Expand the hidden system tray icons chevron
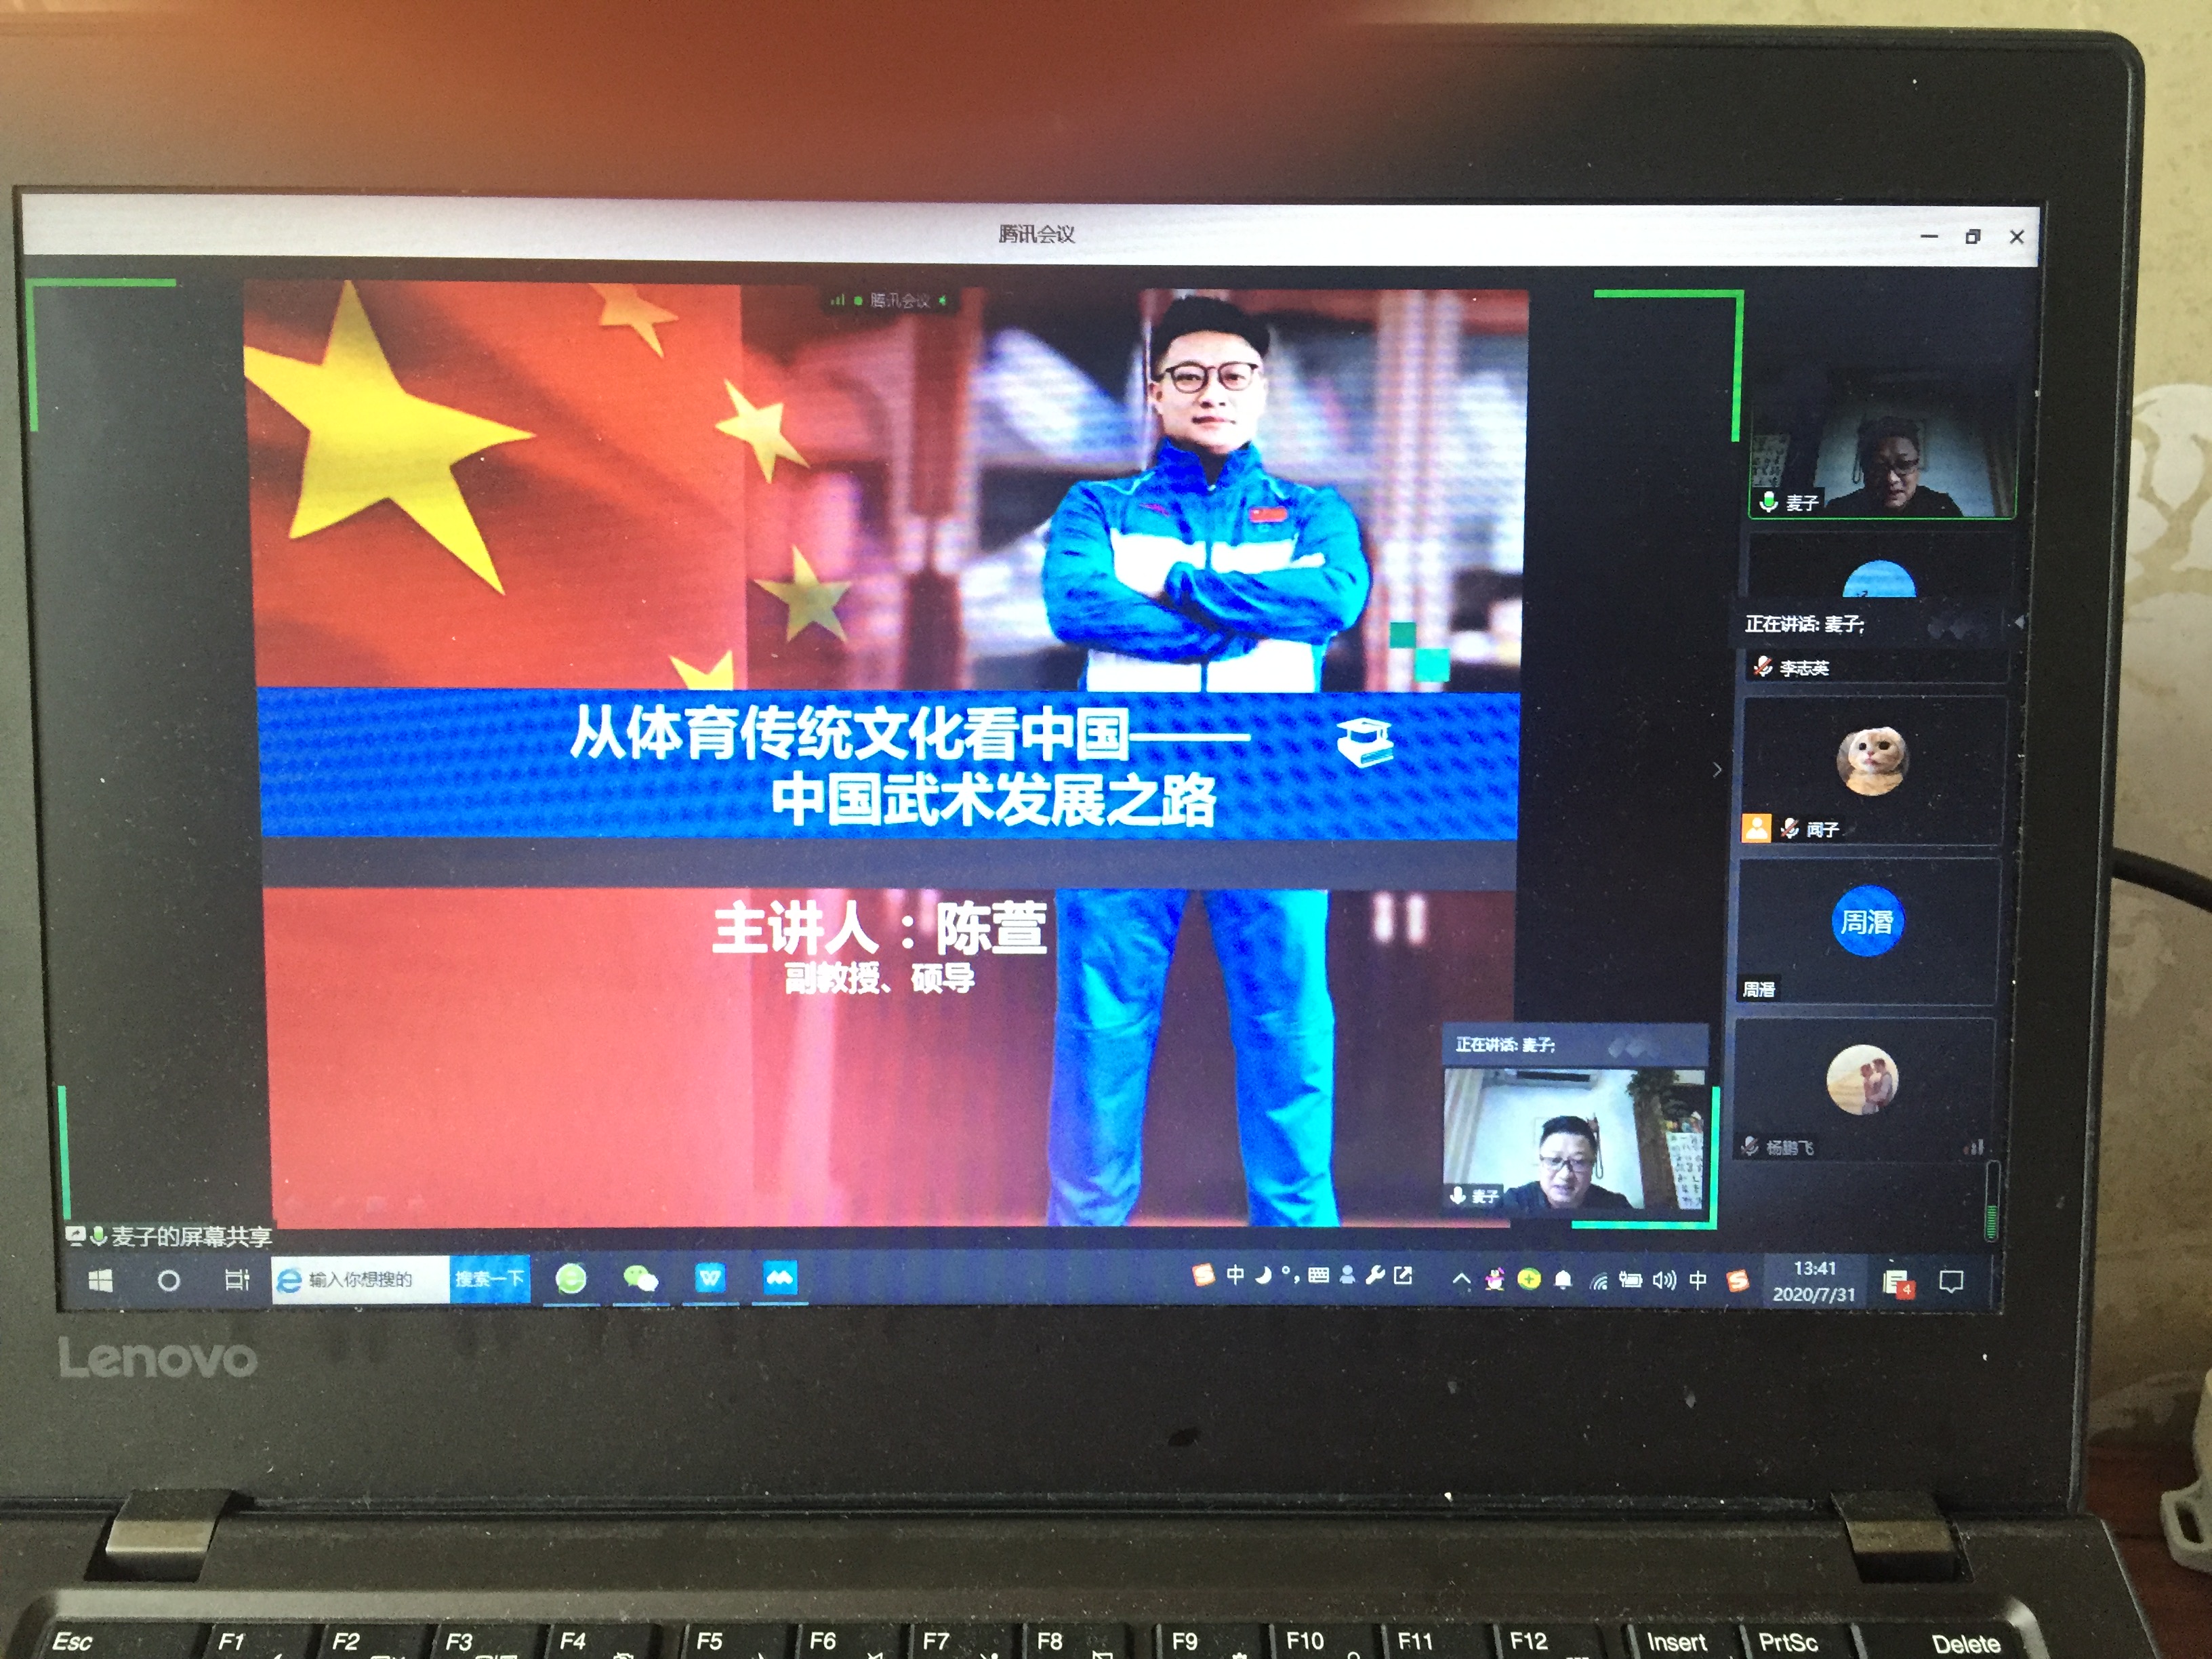The height and width of the screenshot is (1659, 2212). 1461,1279
